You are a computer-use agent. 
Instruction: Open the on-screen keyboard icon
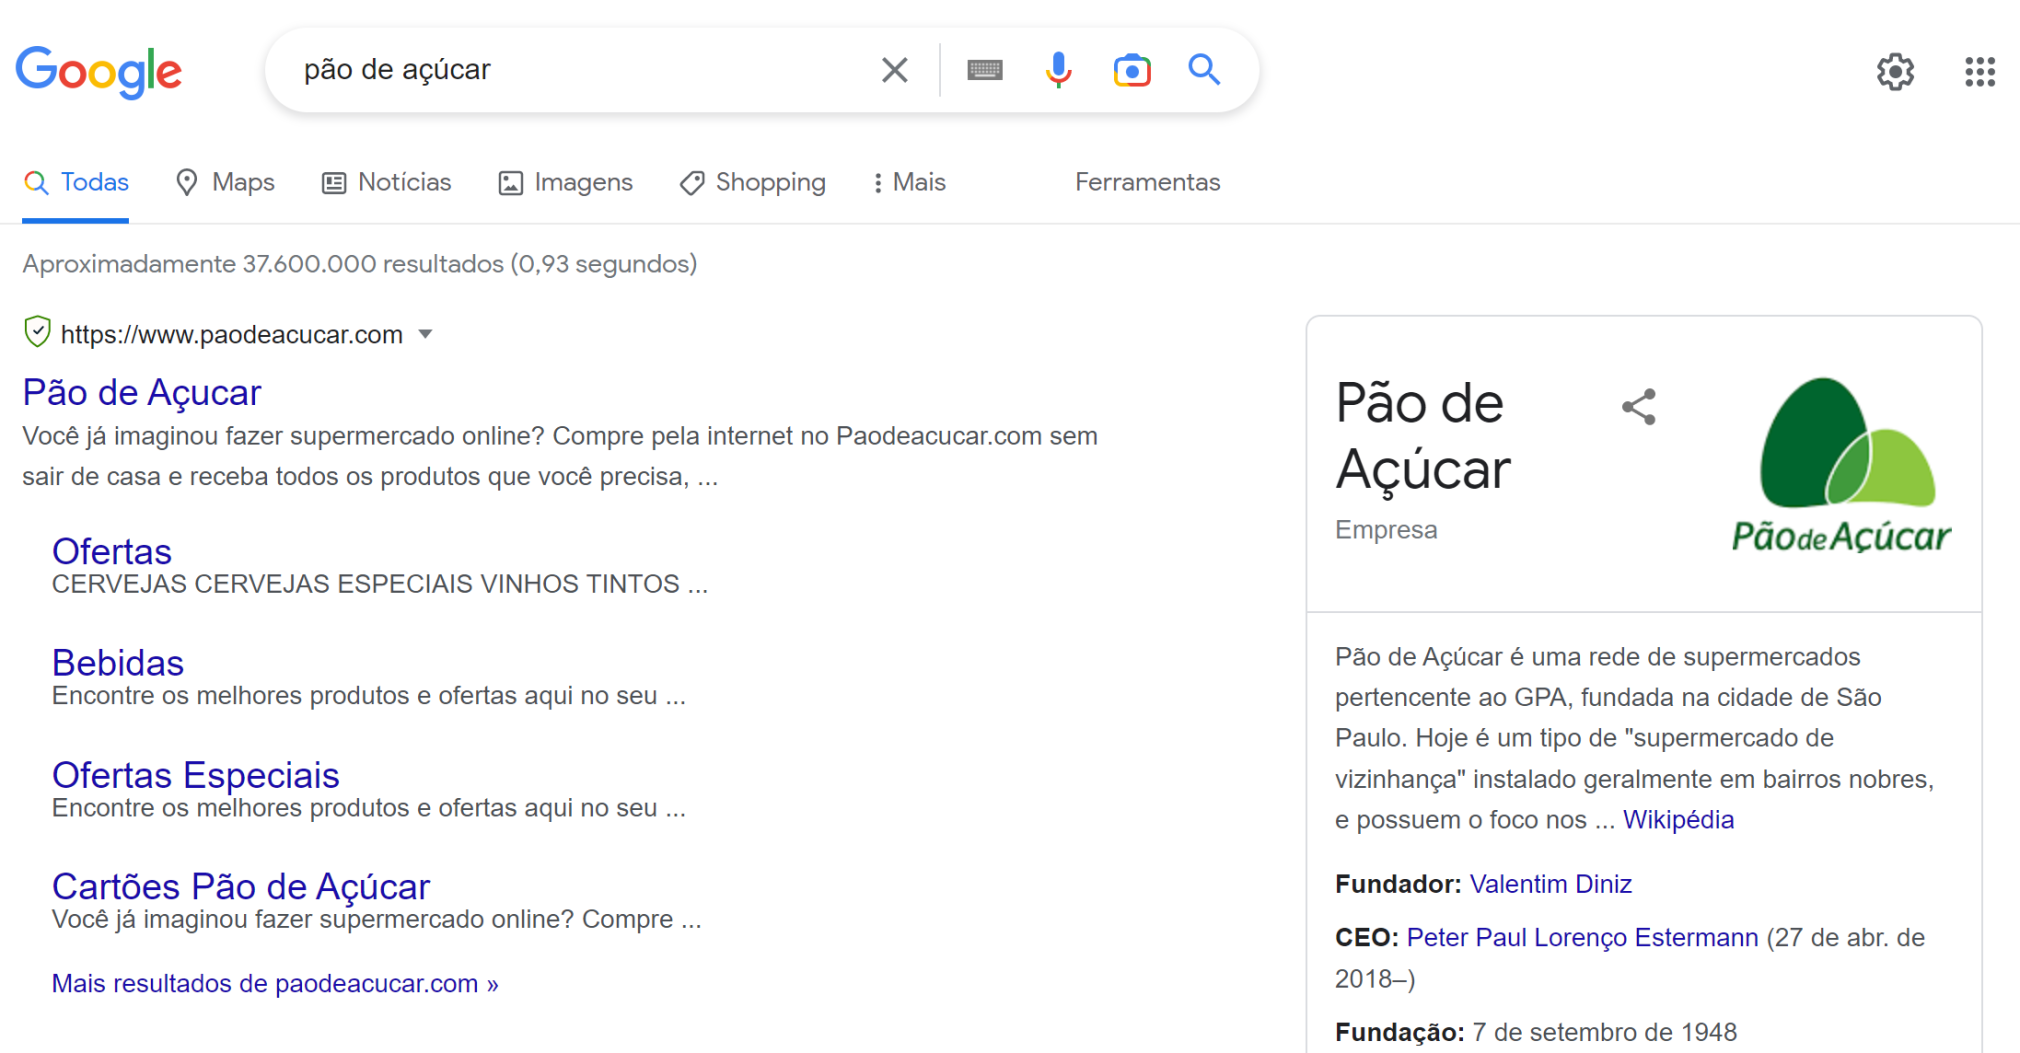pos(984,70)
